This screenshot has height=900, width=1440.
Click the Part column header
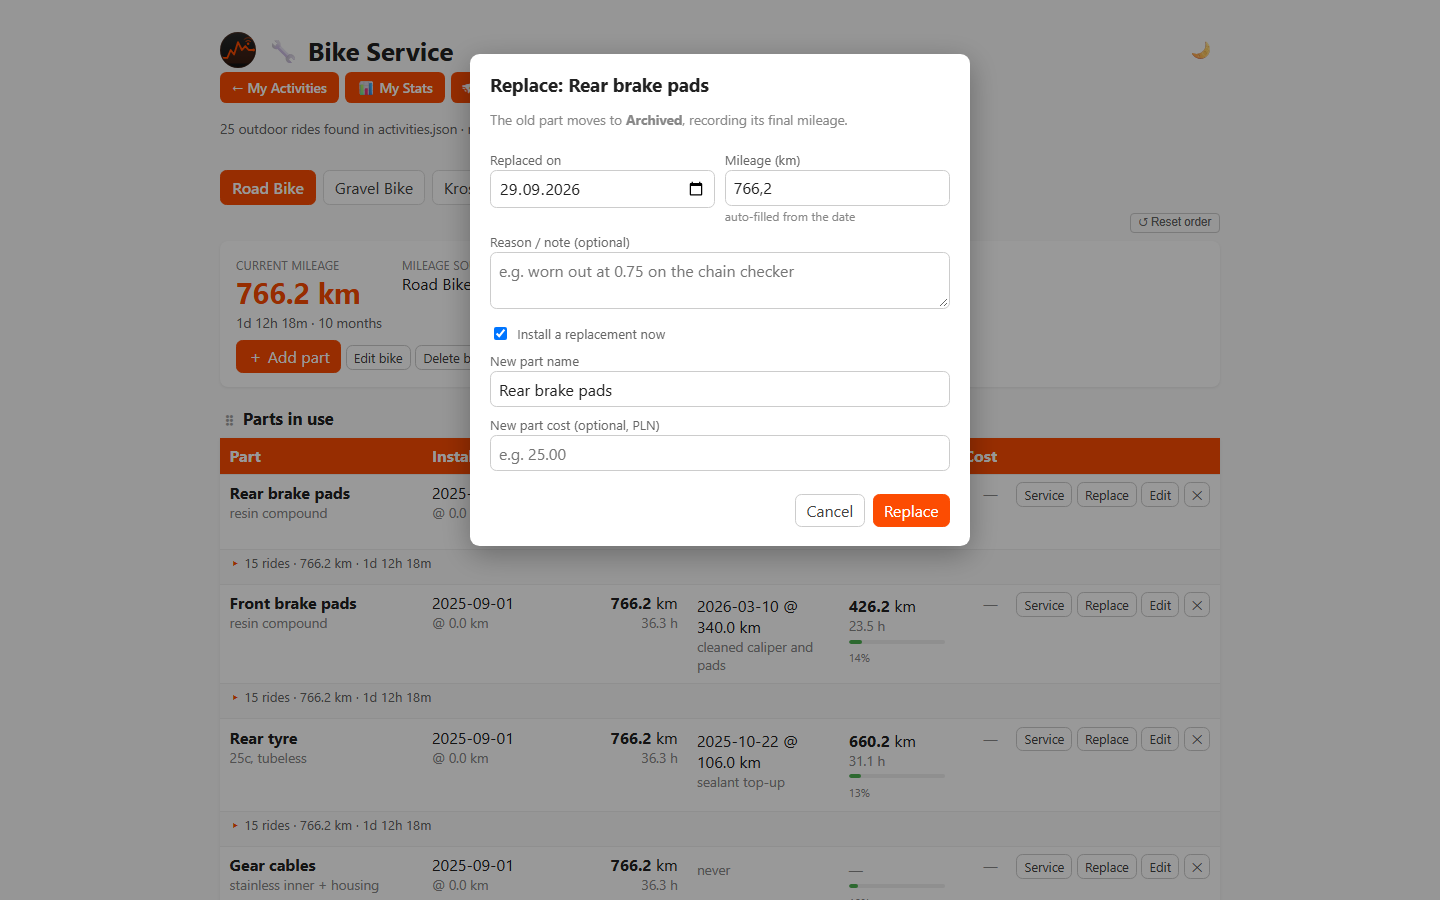pos(245,456)
